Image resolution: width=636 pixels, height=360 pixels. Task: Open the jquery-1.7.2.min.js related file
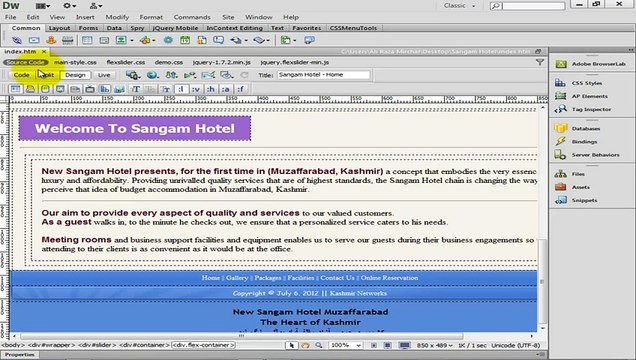[x=221, y=62]
